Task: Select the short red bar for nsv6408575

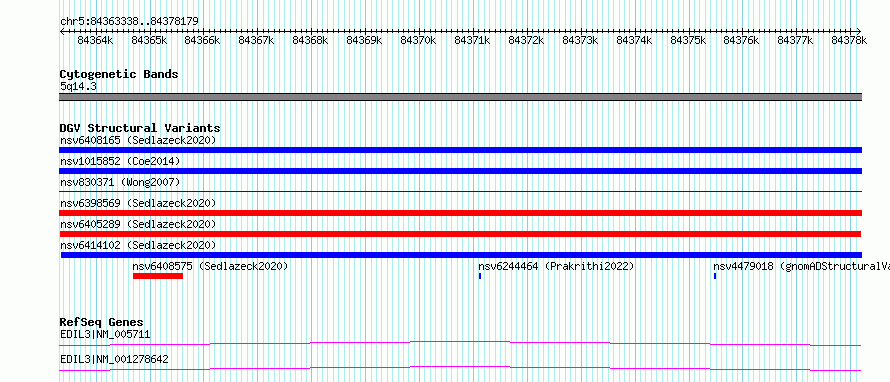Action: 158,276
